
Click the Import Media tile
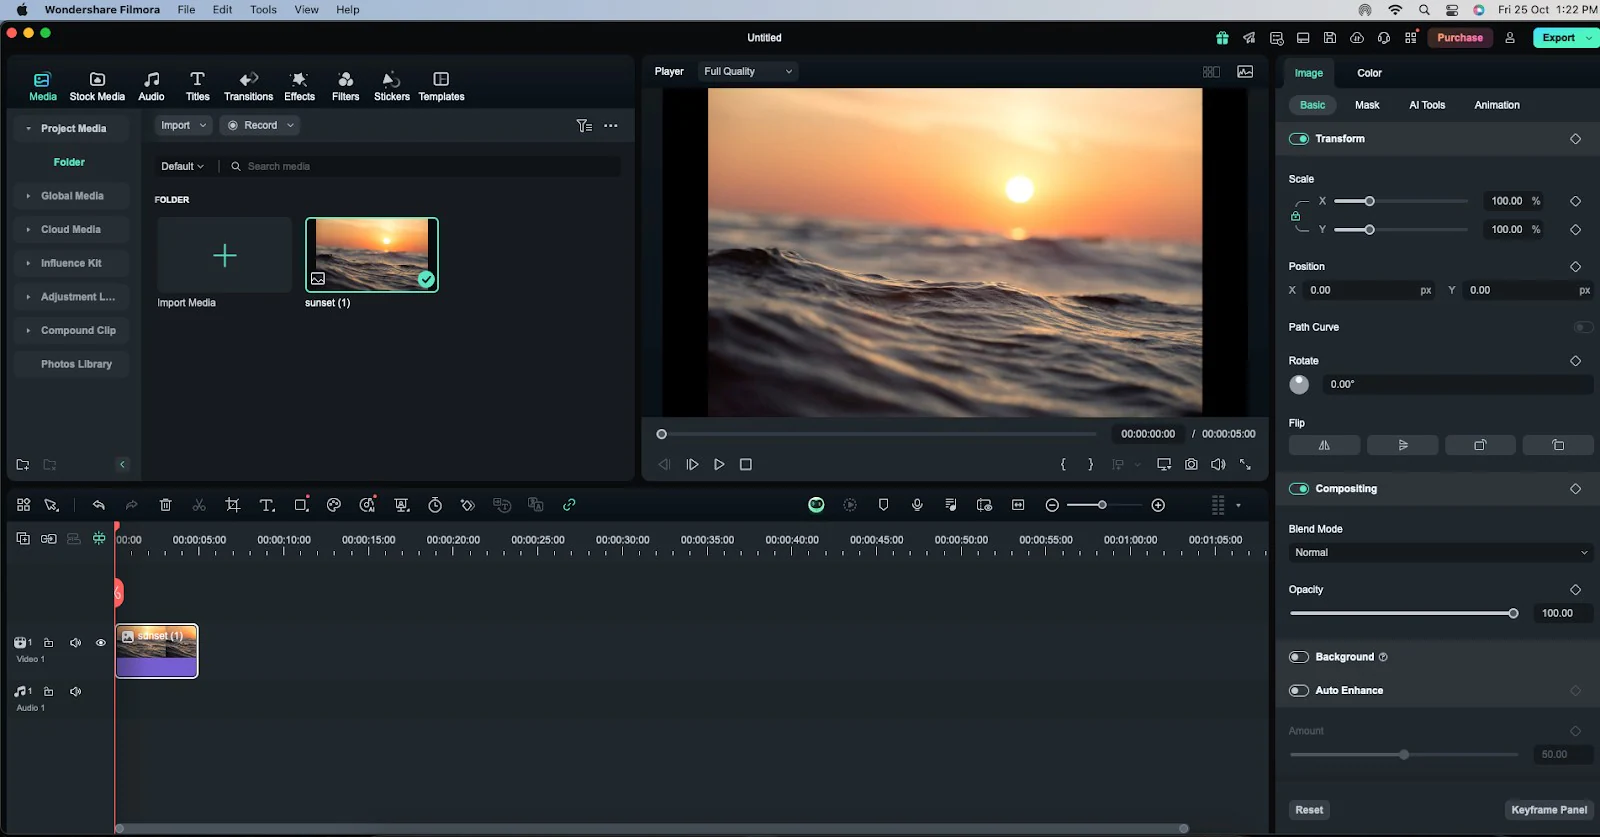[224, 256]
